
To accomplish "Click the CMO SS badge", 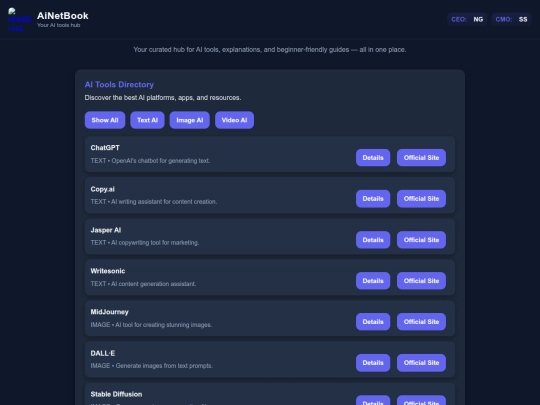I will (511, 19).
